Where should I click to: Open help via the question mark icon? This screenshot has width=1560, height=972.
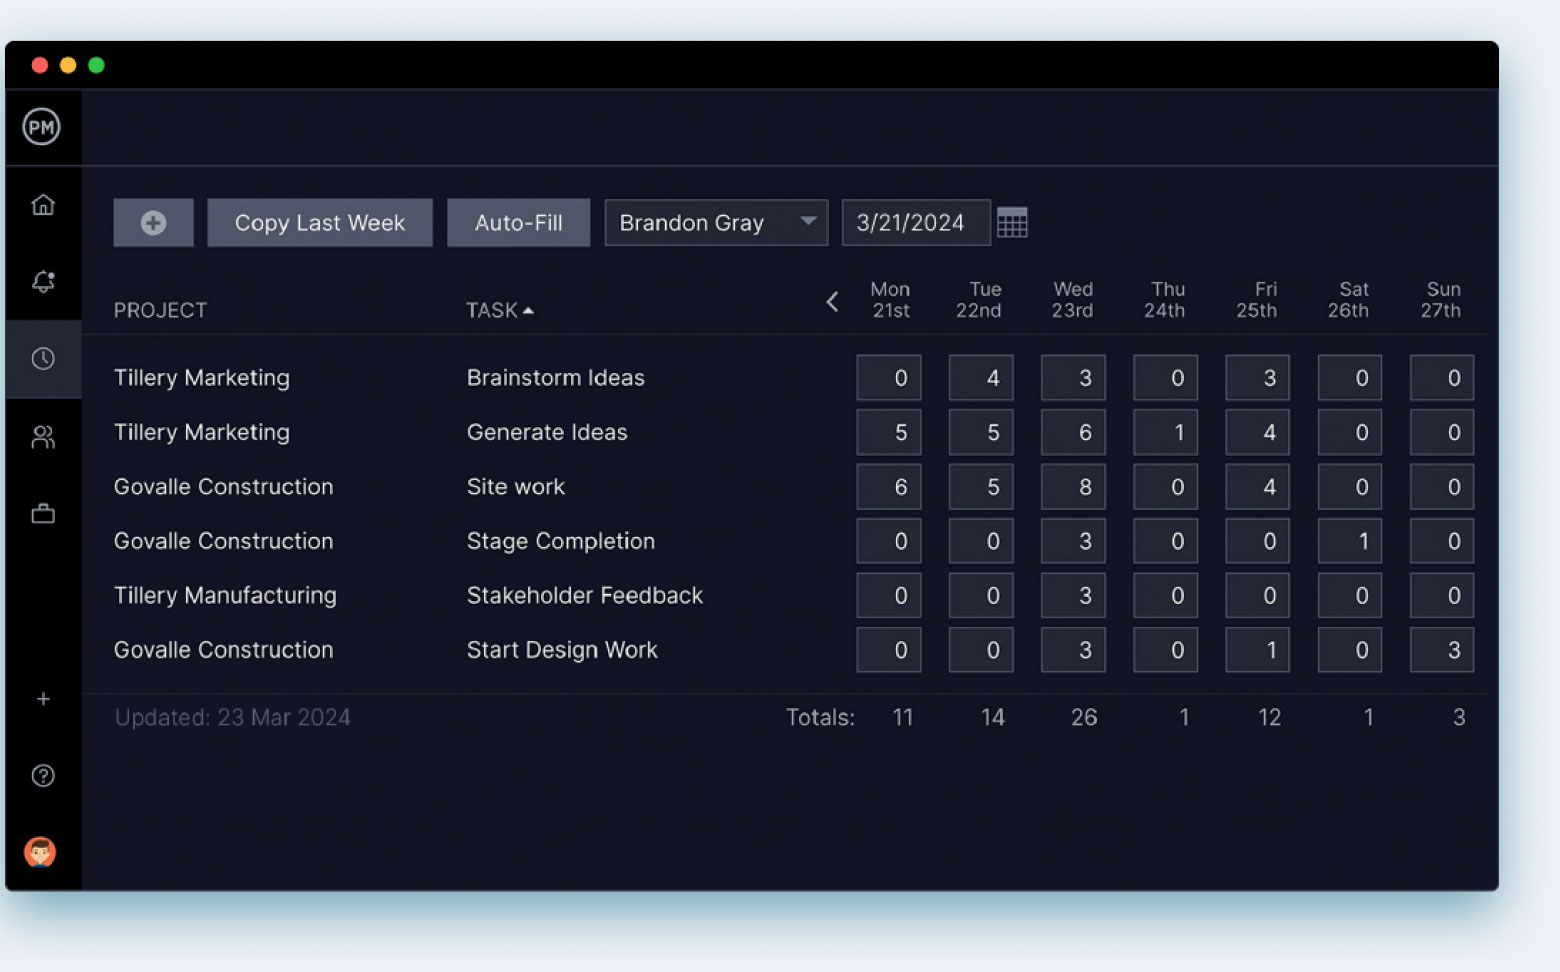point(43,776)
